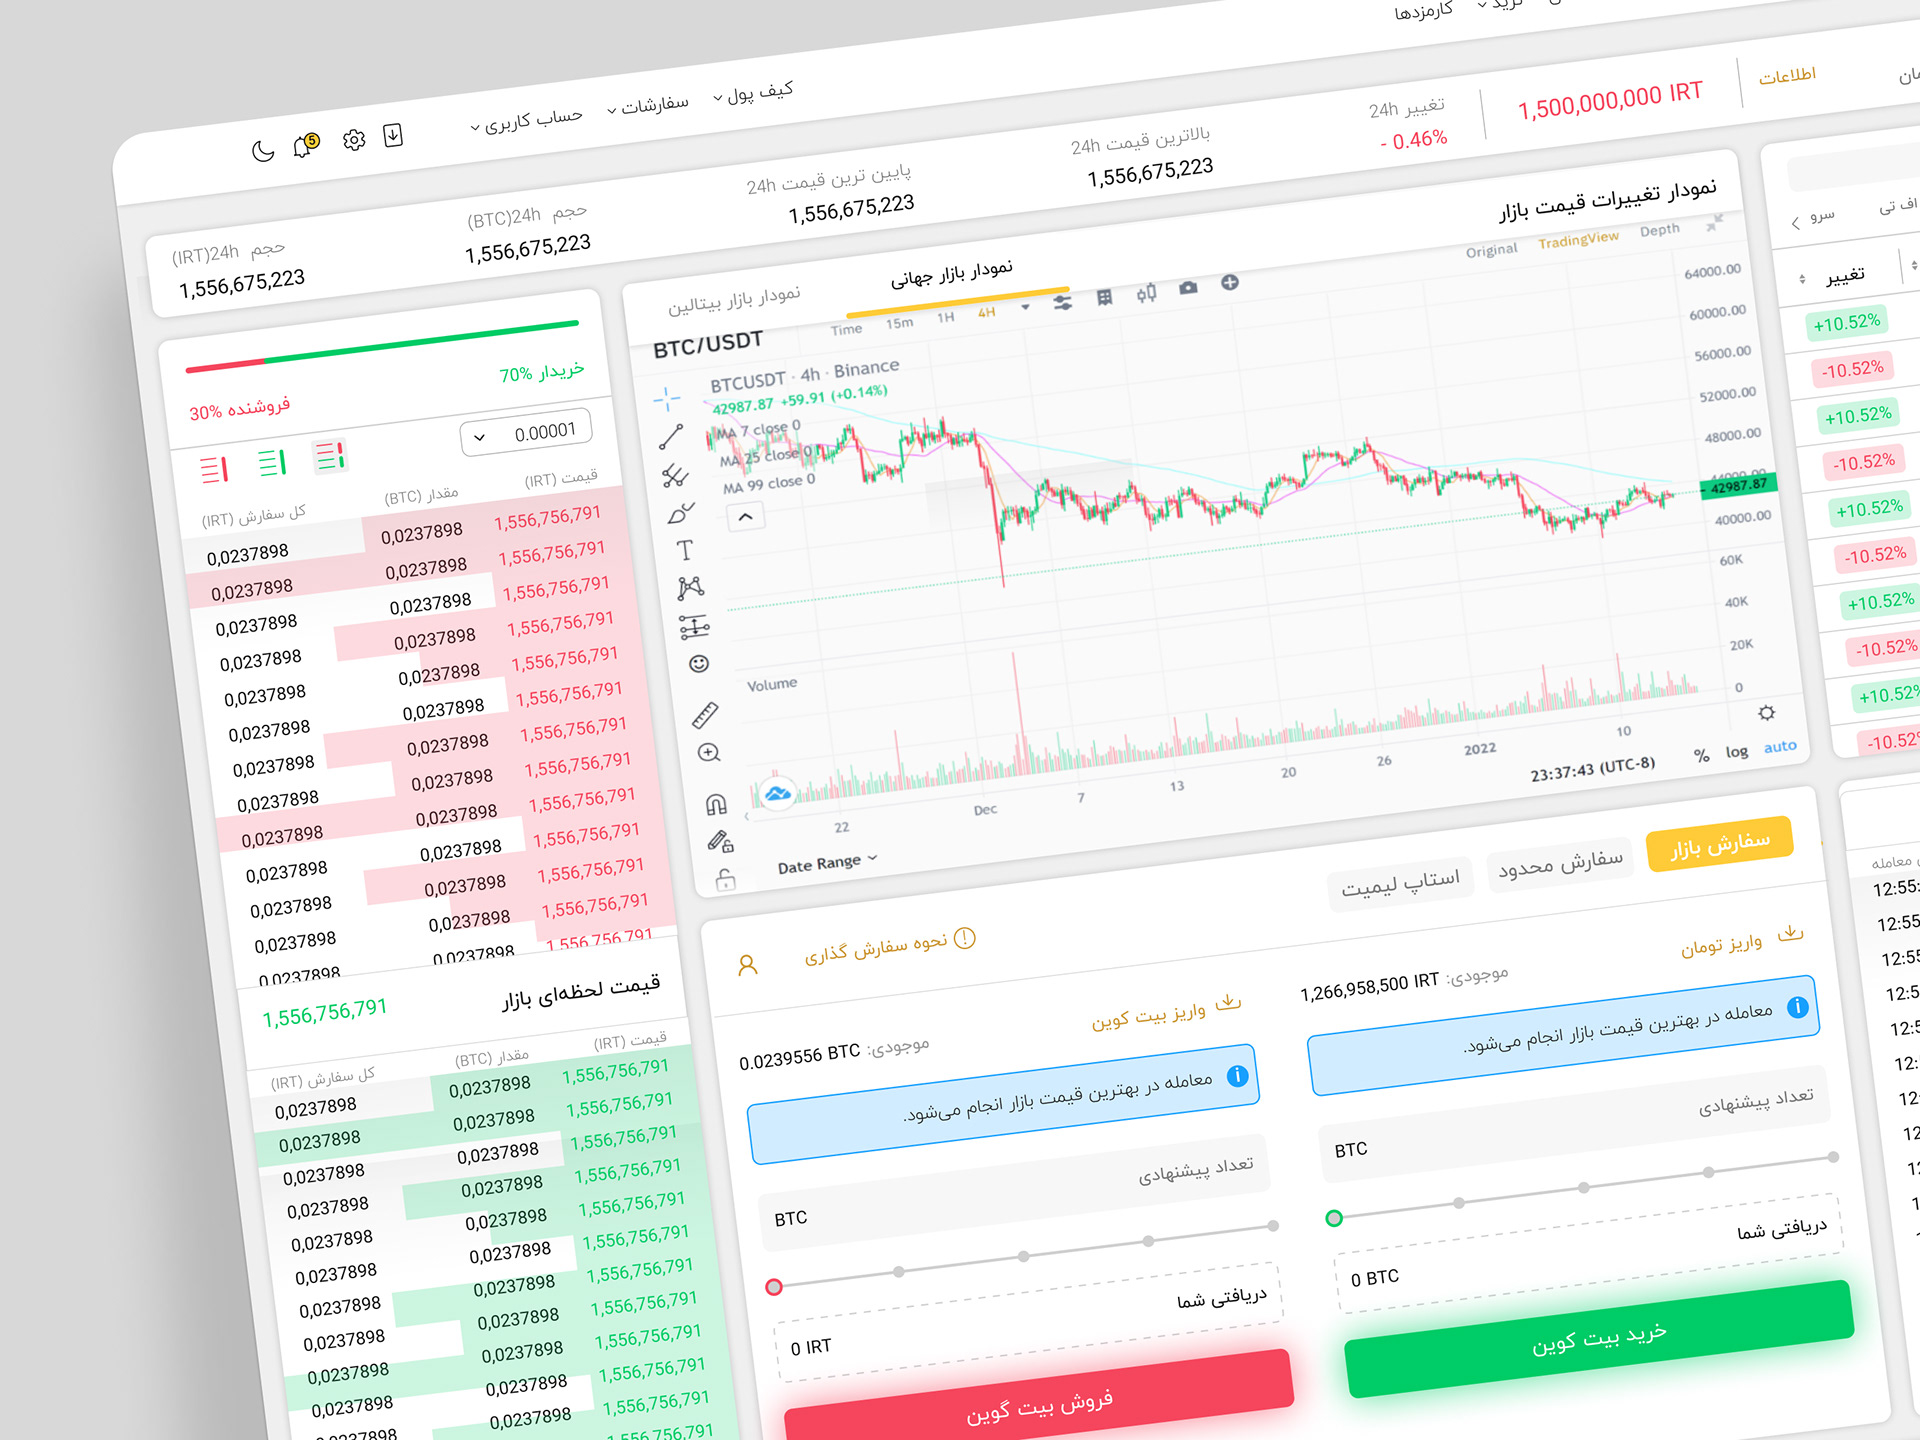Open the سفارشات dropdown menu
Viewport: 1920px width, 1440px height.
click(648, 106)
